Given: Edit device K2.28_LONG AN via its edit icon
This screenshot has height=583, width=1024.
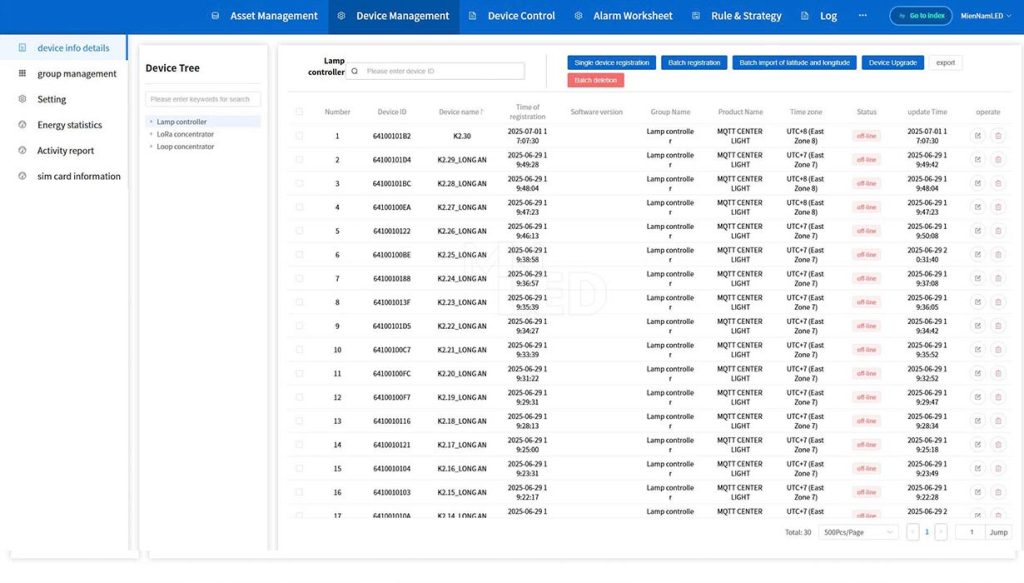Looking at the screenshot, I should coord(978,183).
